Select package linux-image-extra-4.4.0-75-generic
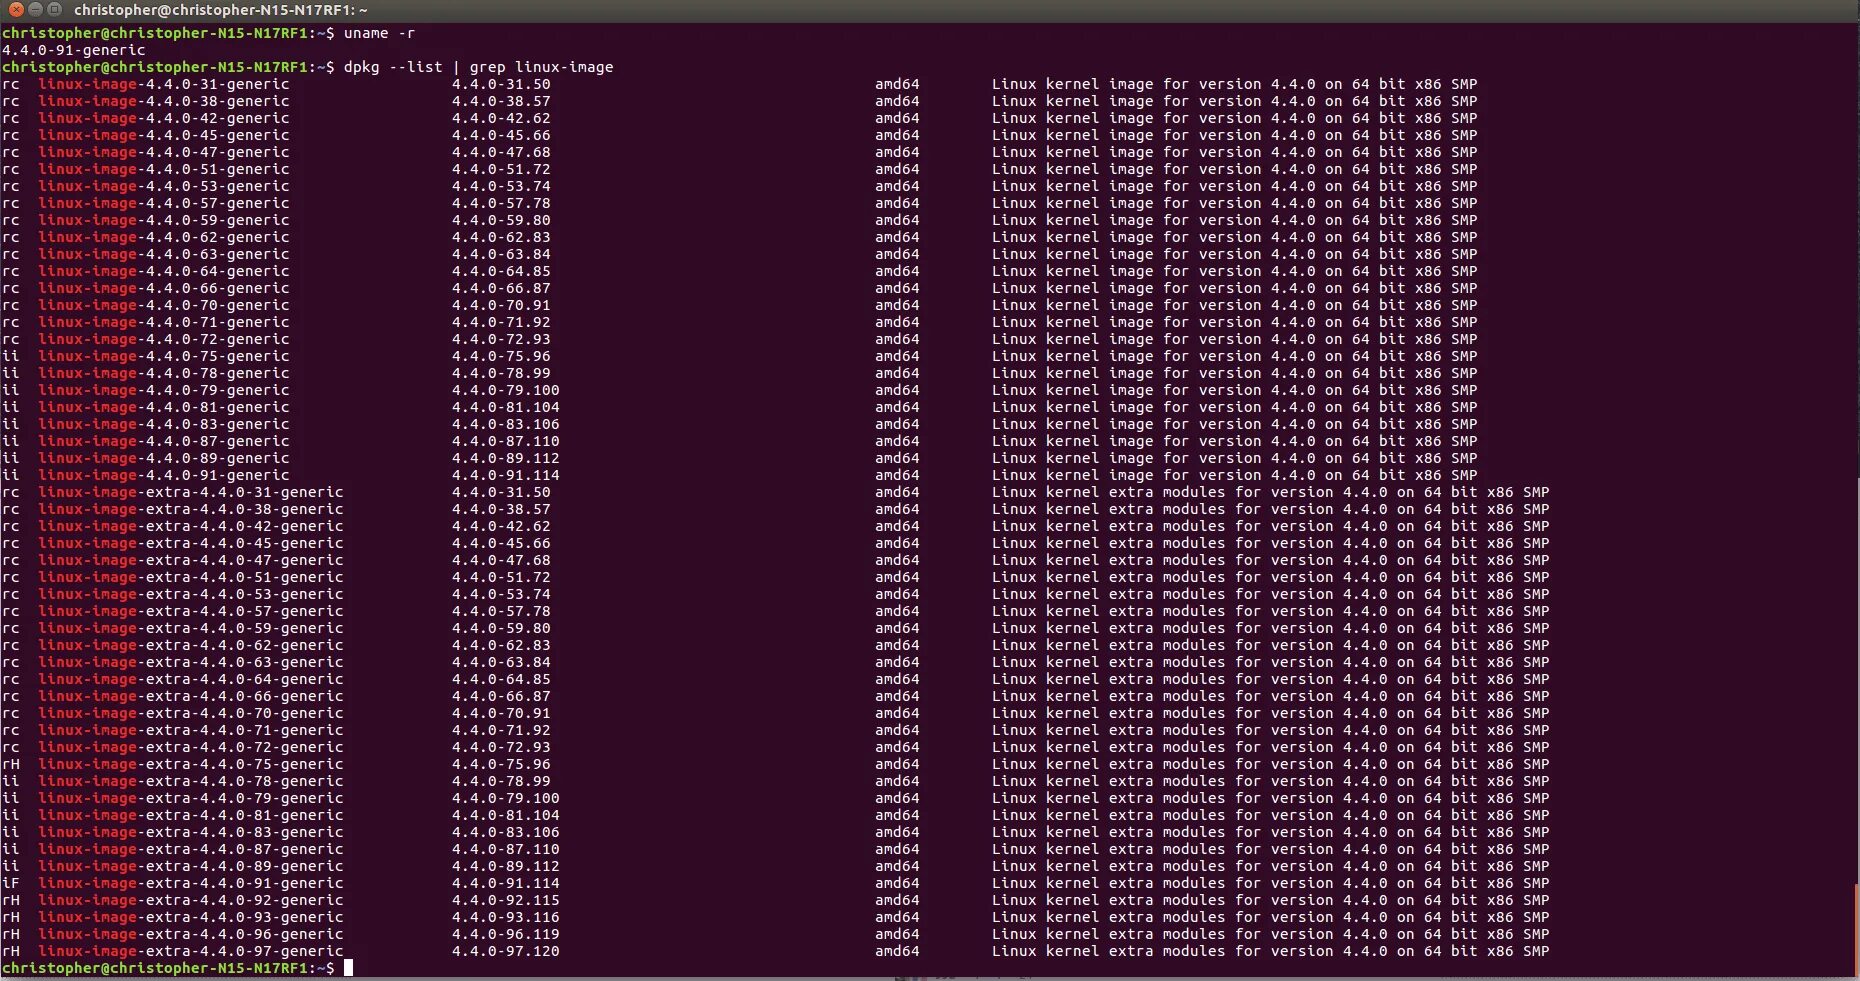 pos(191,764)
